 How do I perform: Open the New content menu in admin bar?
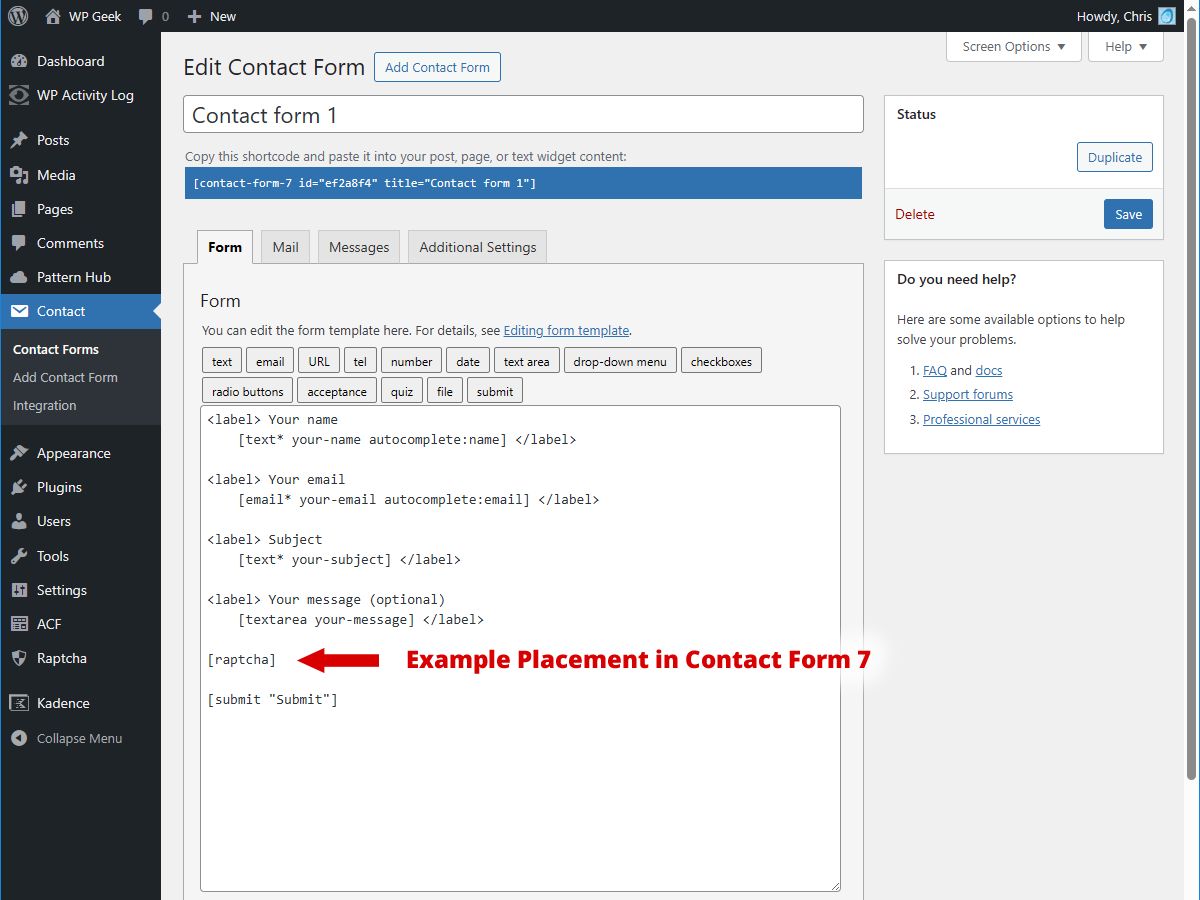212,16
